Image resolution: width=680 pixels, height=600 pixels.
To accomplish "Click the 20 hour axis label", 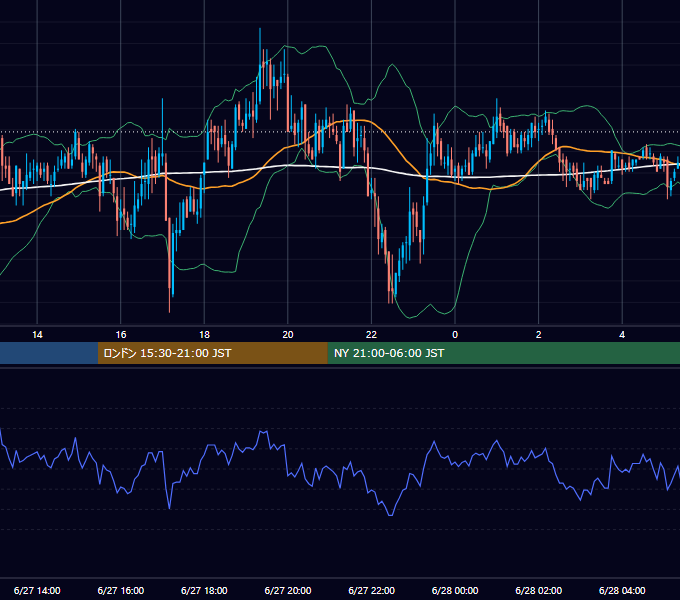I will [x=288, y=335].
